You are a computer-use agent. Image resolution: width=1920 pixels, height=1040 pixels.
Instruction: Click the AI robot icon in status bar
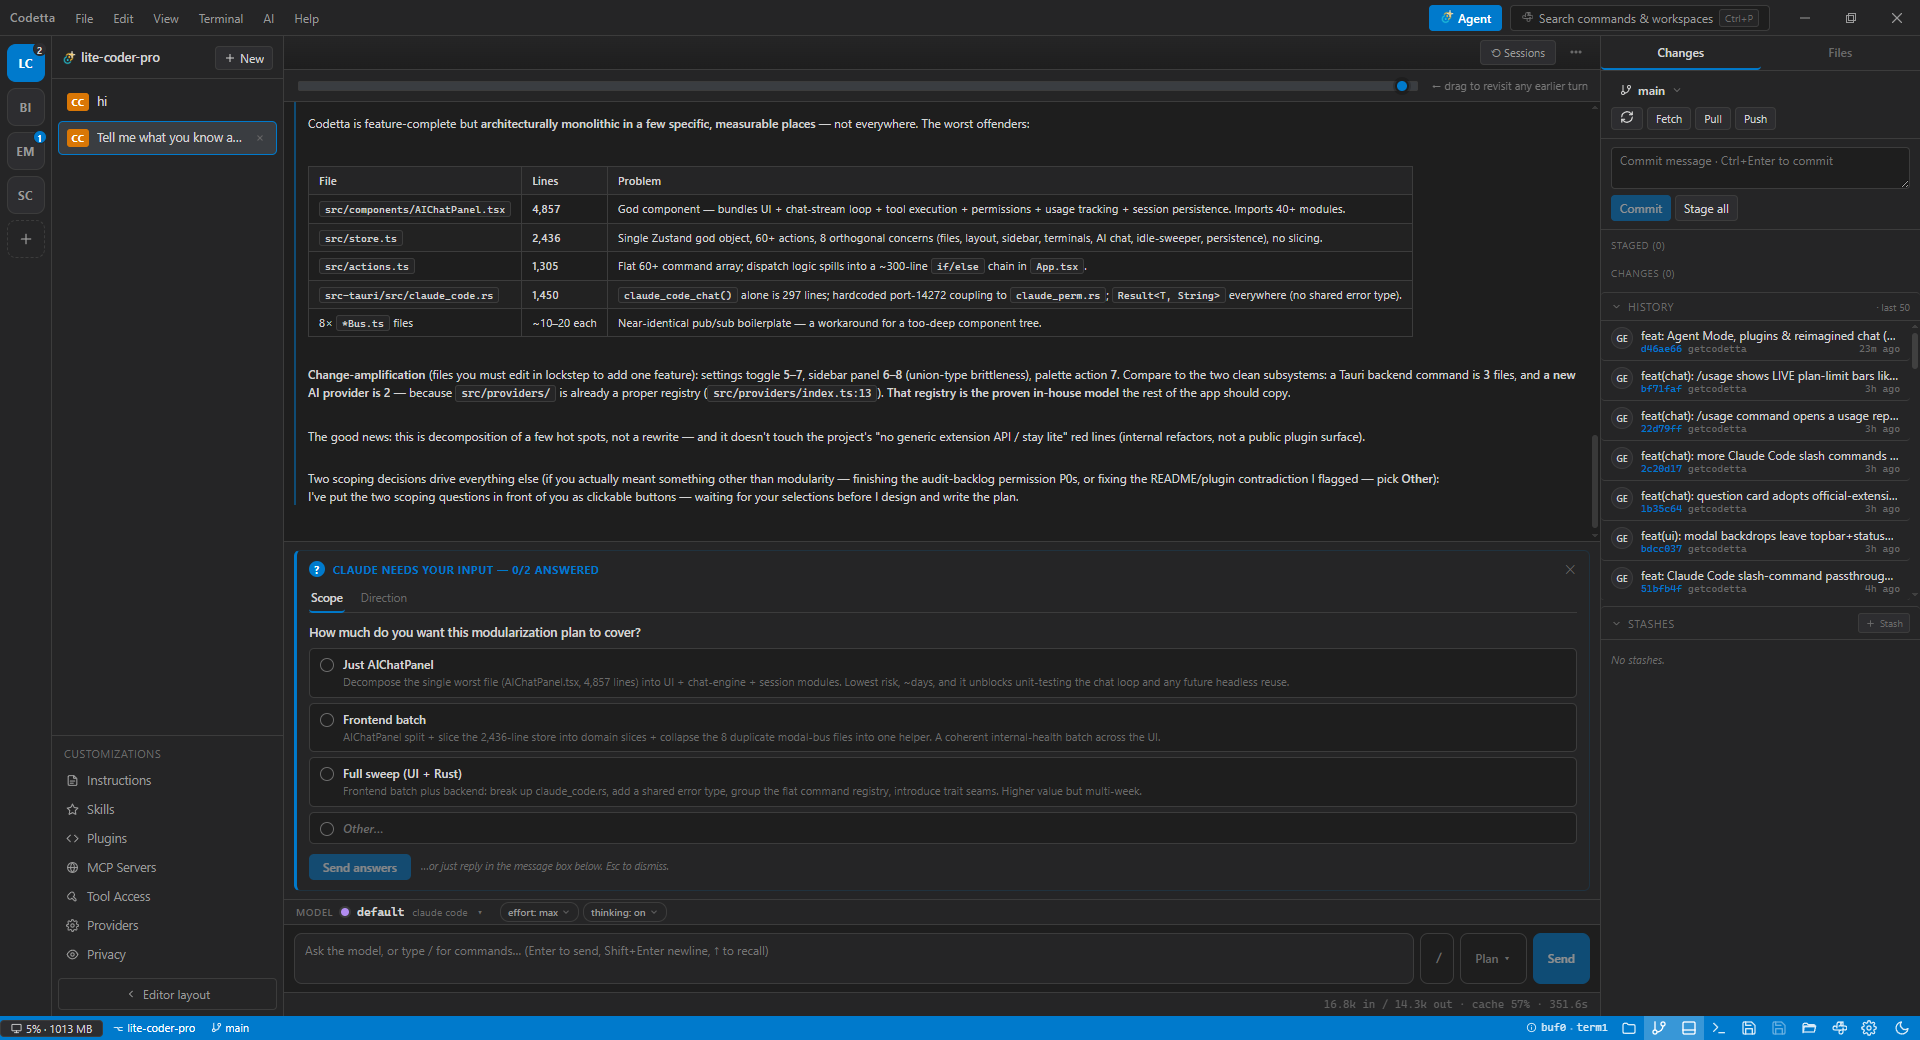click(1839, 1028)
